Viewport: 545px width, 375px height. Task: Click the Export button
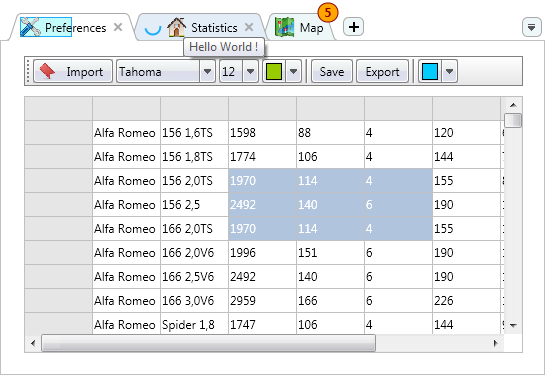382,71
